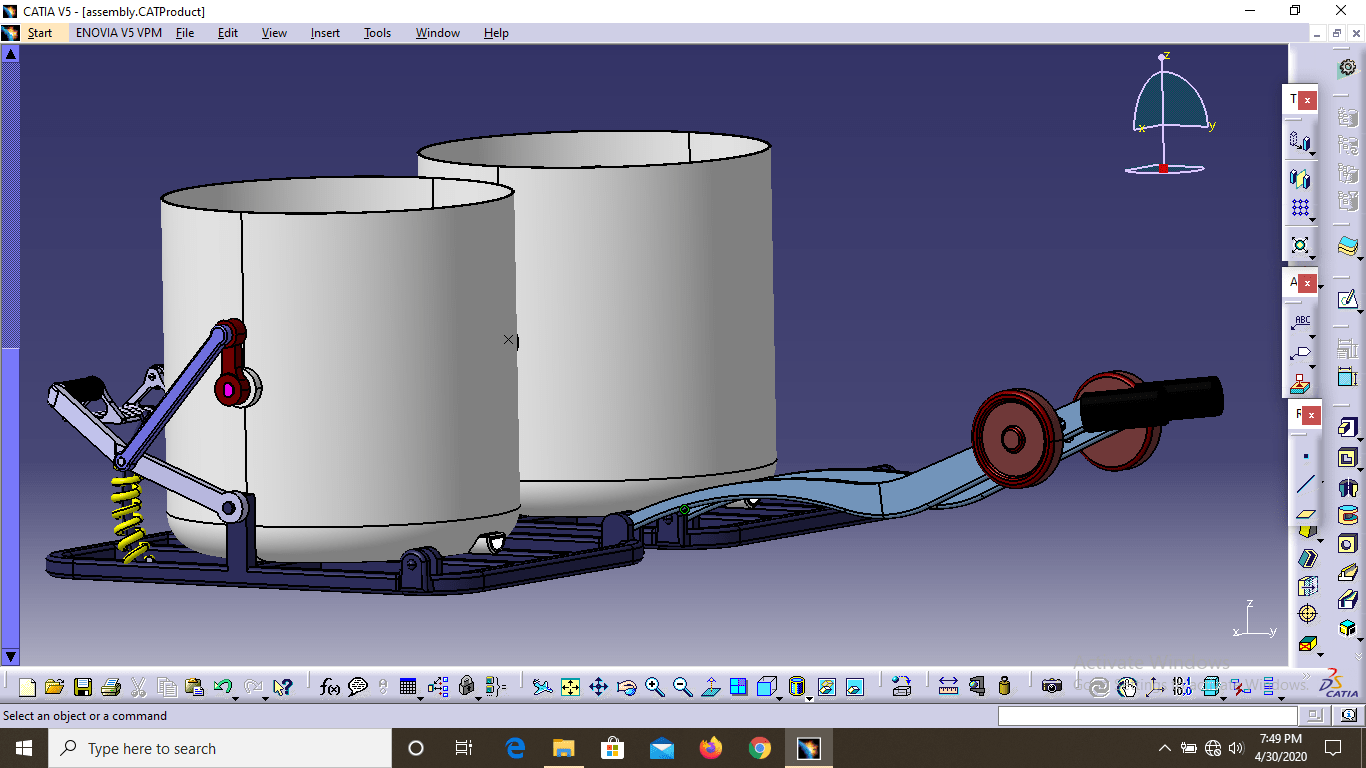The width and height of the screenshot is (1366, 768).
Task: Select the Pocket tool in right toolbar
Action: (x=1347, y=459)
